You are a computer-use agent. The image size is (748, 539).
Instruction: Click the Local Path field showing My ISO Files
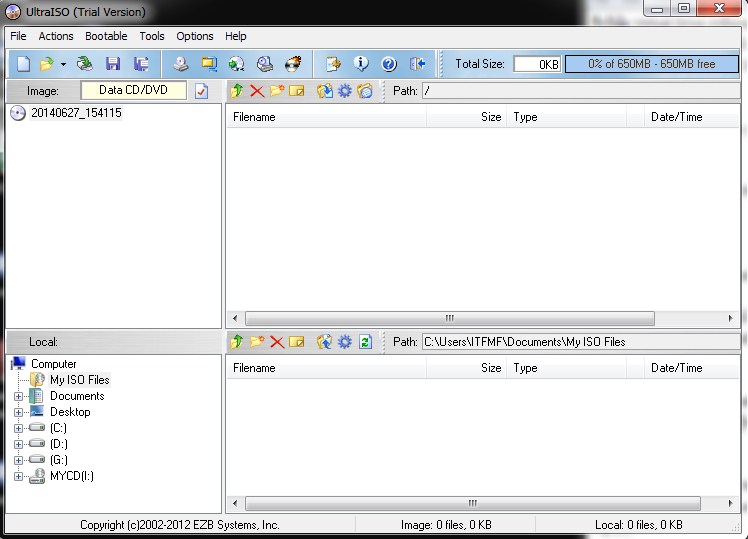click(581, 342)
